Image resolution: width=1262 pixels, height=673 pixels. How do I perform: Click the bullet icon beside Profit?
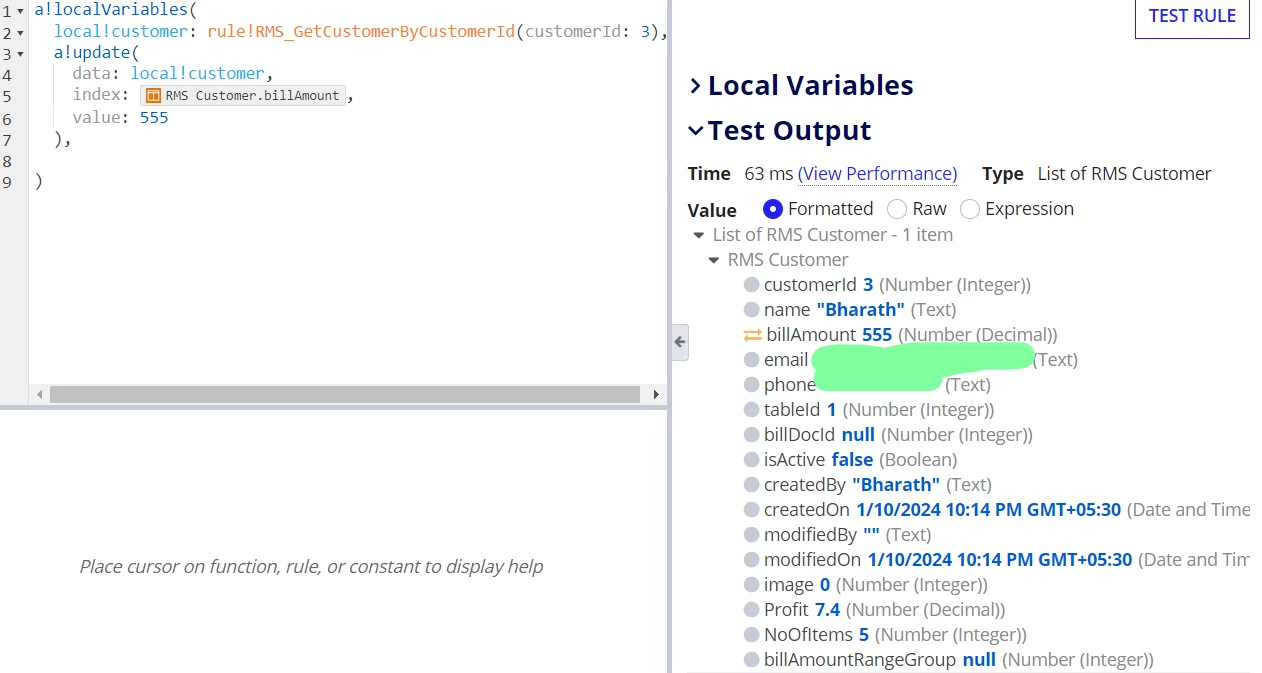tap(752, 610)
